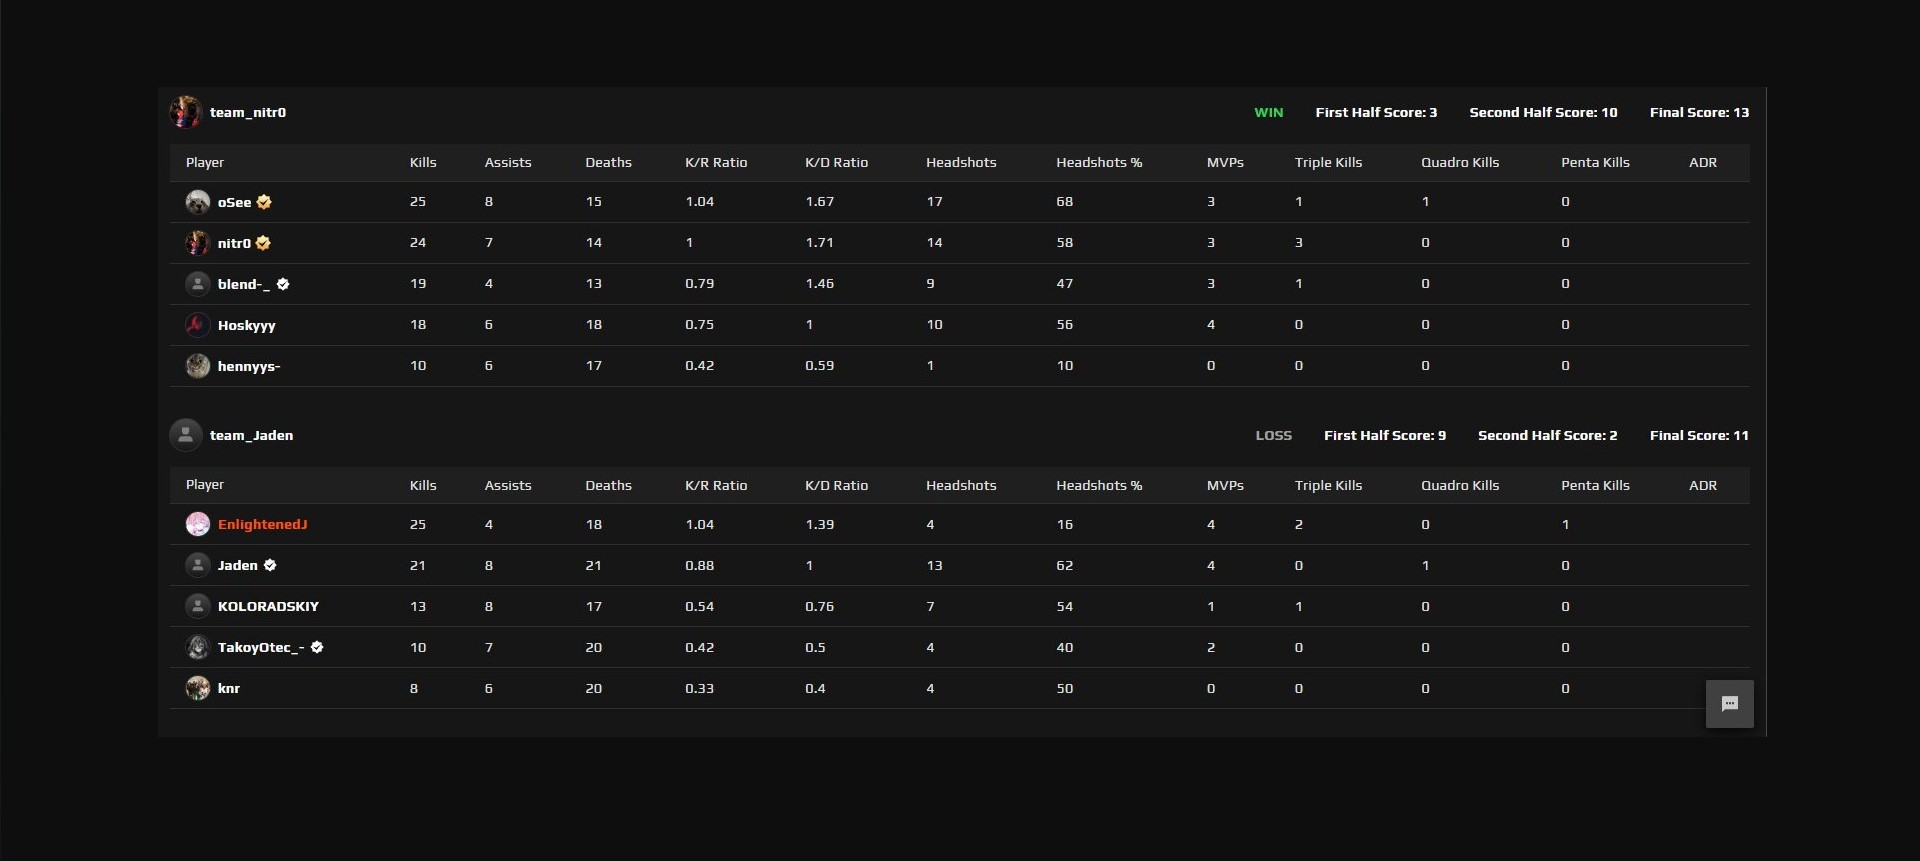Click the team_nitr0 team name
Viewport: 1920px width, 861px height.
248,112
